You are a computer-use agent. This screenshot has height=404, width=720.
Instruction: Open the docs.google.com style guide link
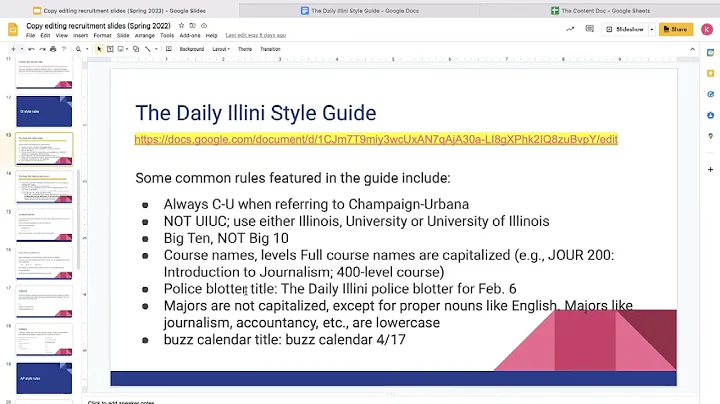[376, 139]
